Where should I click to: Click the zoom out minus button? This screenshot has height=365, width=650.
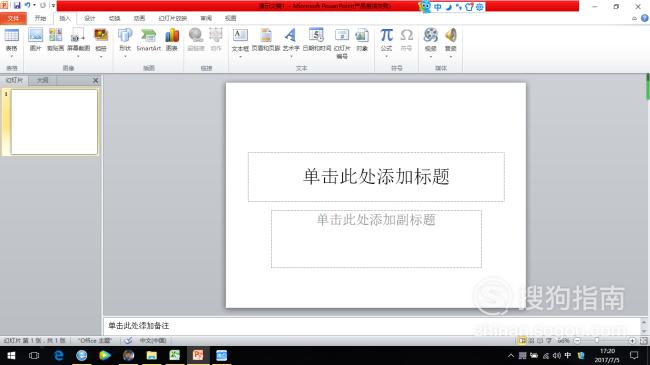click(577, 341)
